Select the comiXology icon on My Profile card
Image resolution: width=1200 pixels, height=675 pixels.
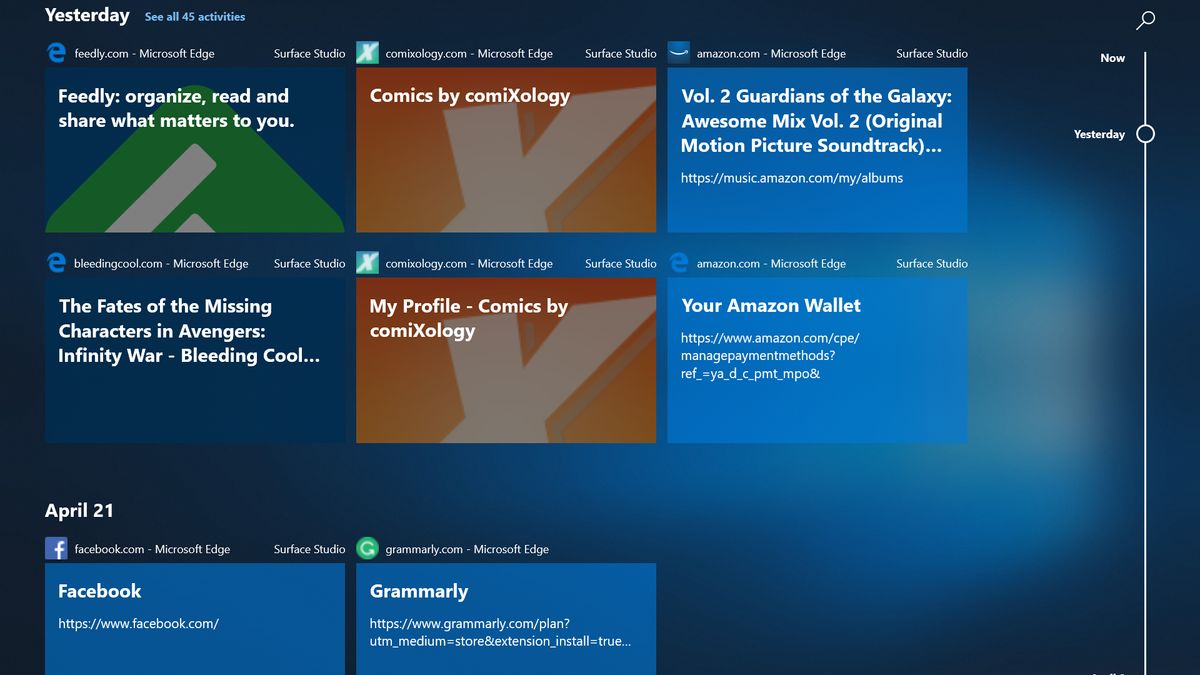(x=367, y=263)
